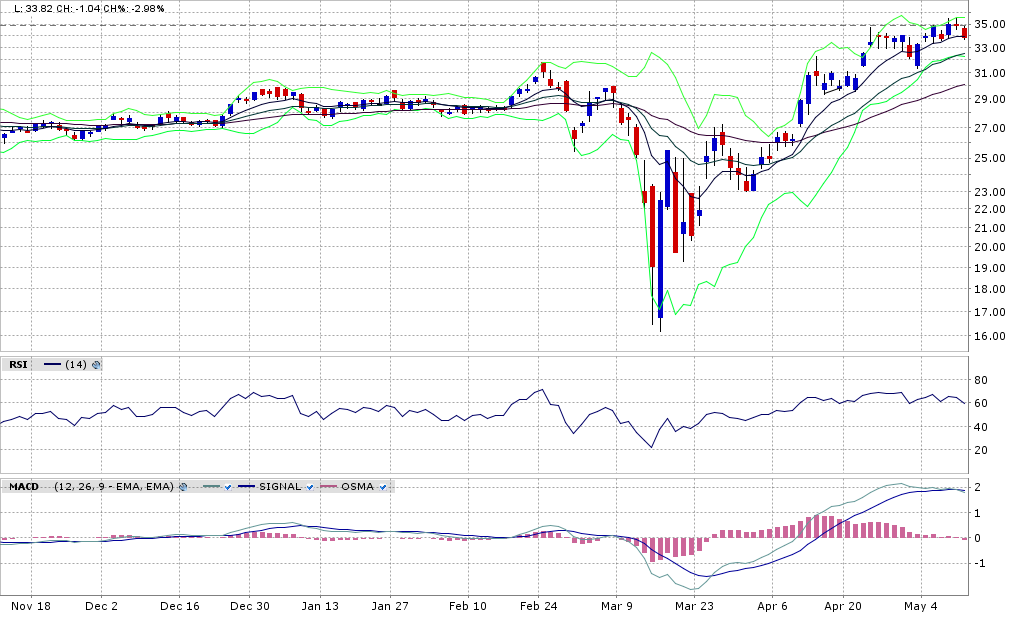The height and width of the screenshot is (620, 1014).
Task: Click the MACD panel label
Action: (x=24, y=487)
